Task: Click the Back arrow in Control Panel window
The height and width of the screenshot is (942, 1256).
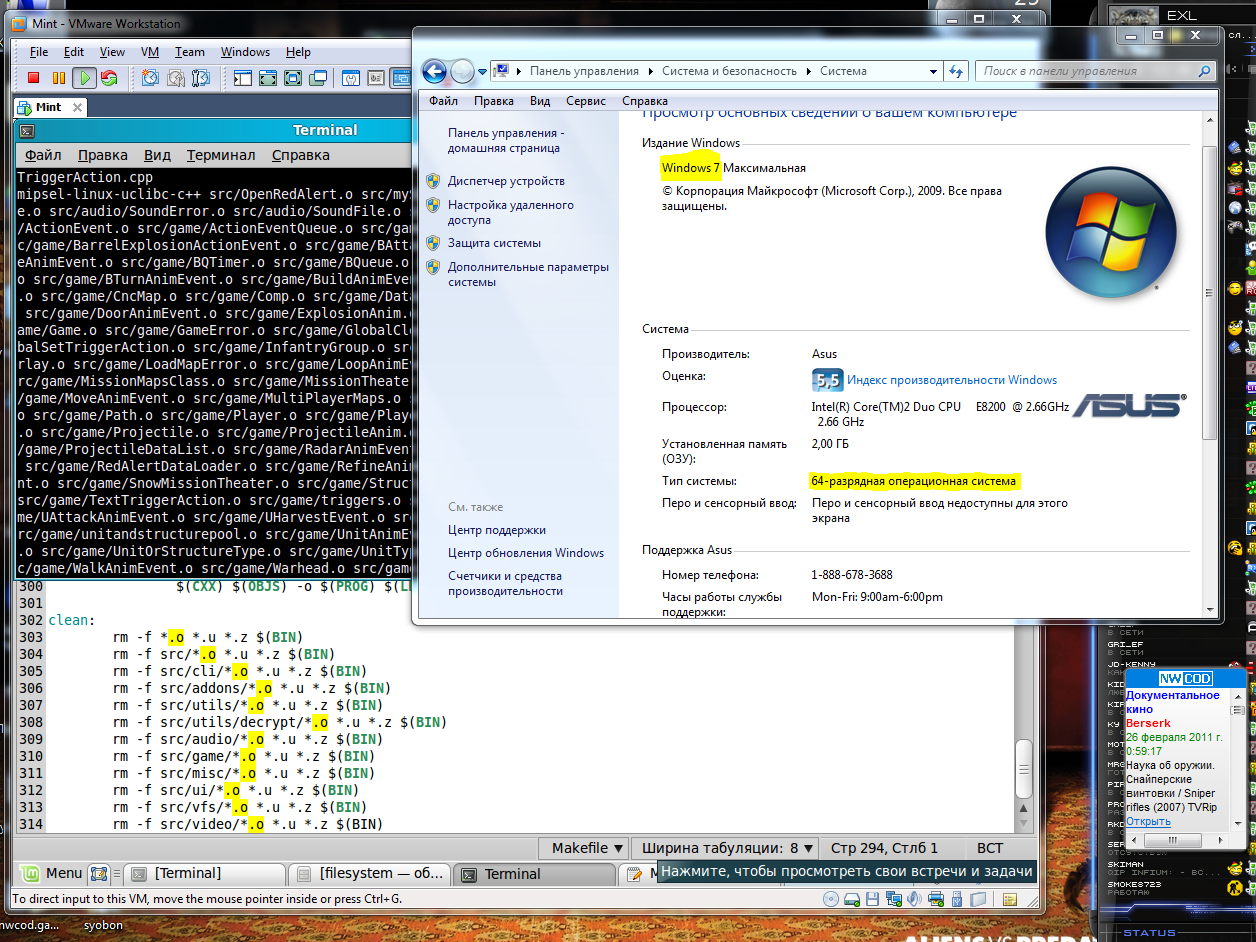Action: tap(434, 71)
